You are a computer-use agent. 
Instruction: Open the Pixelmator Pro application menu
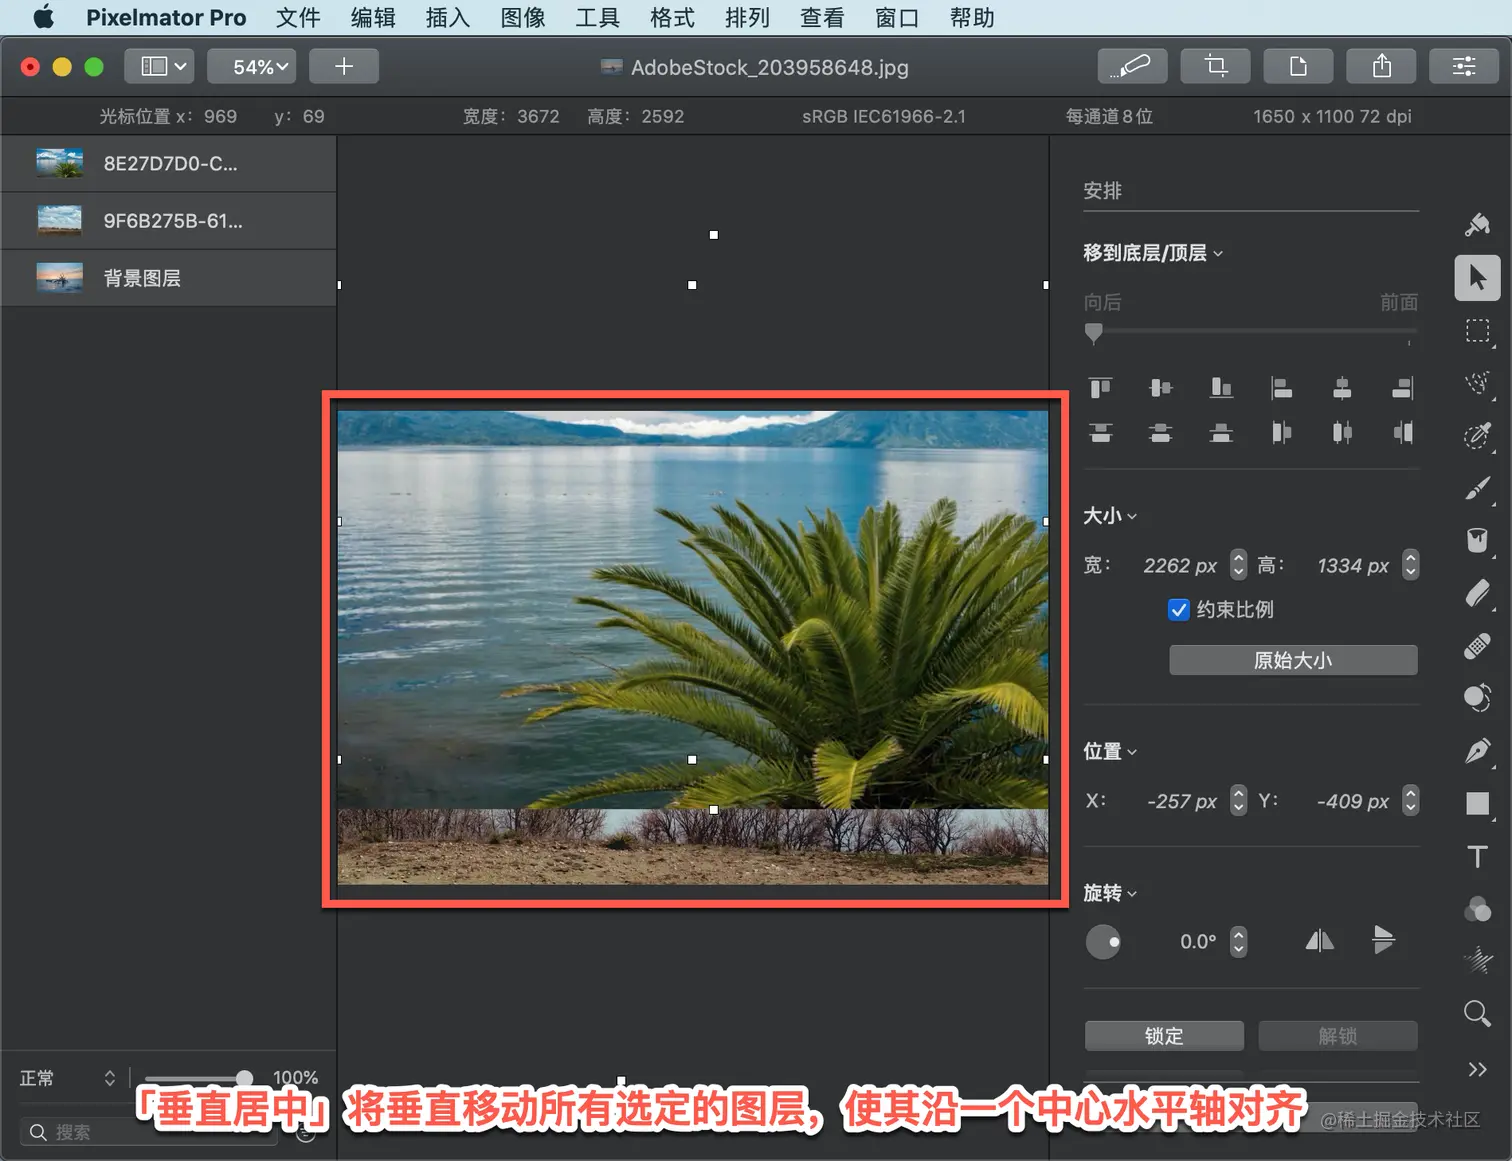pos(166,18)
